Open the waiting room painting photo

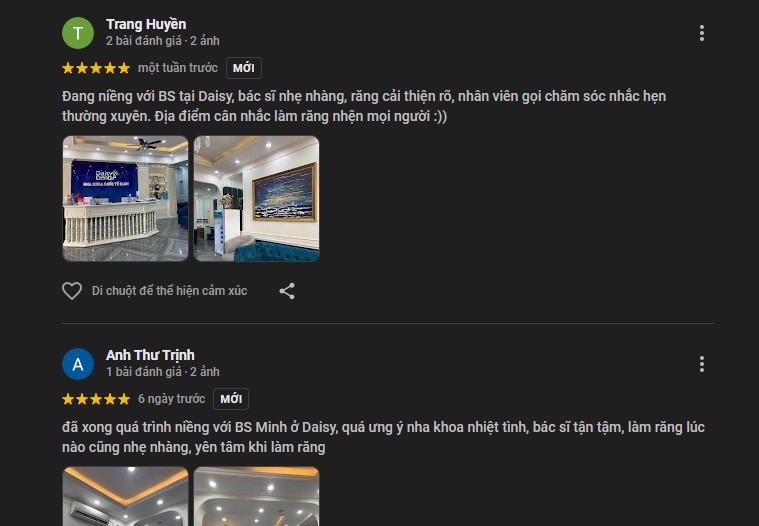coord(257,198)
